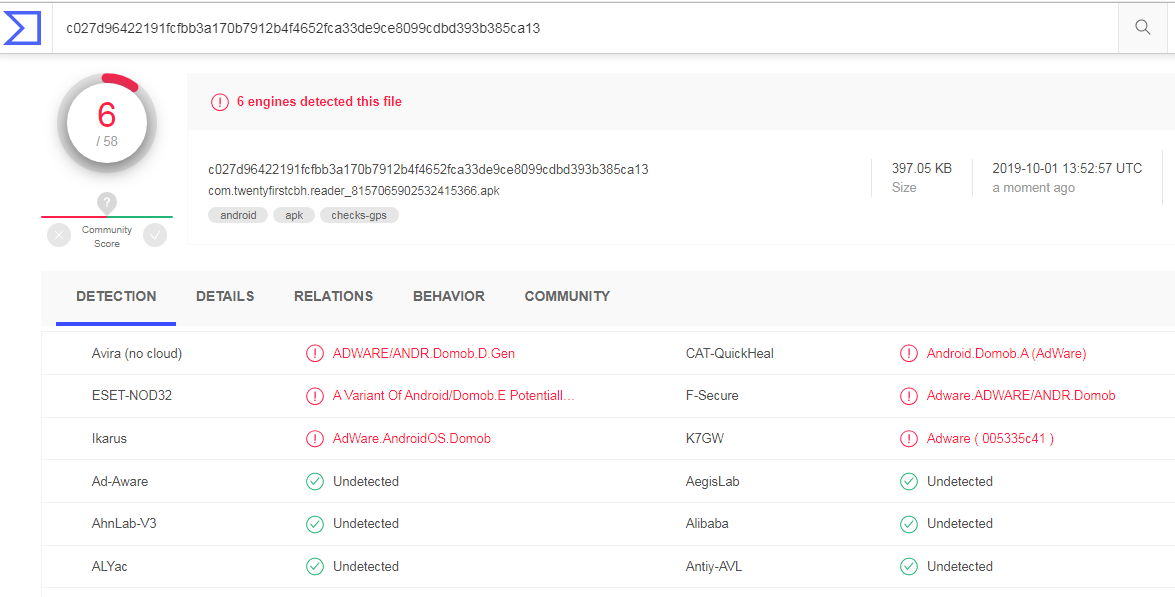1175x597 pixels.
Task: Click the search magnifier icon
Action: click(1142, 28)
